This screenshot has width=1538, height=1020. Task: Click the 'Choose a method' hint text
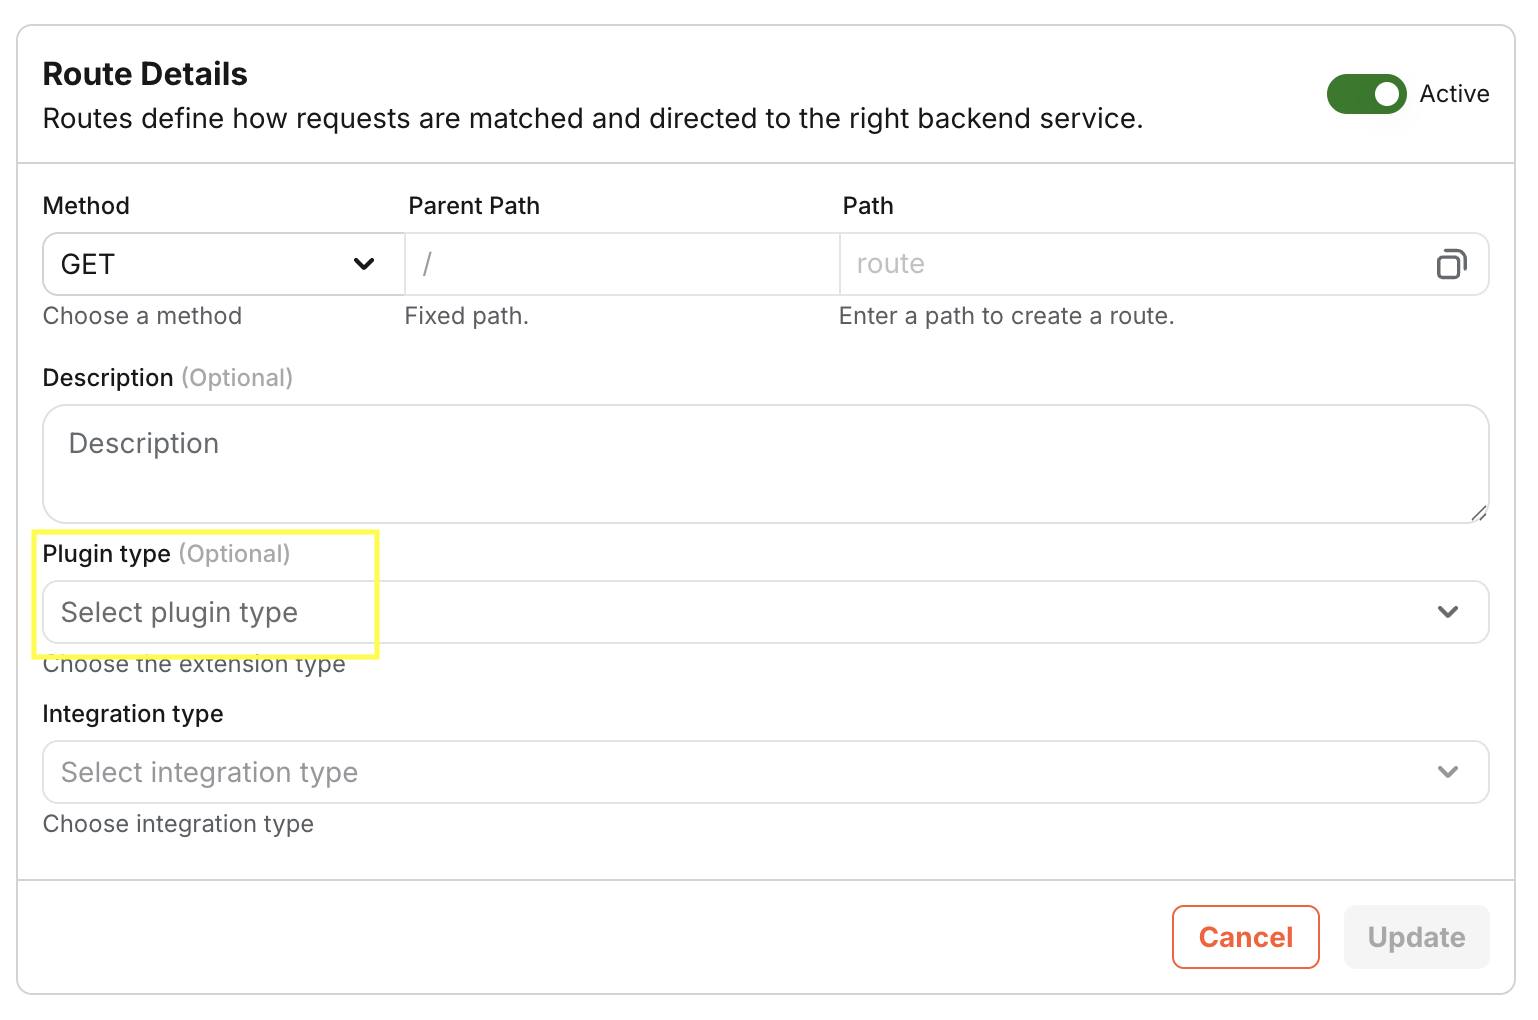[x=142, y=316]
